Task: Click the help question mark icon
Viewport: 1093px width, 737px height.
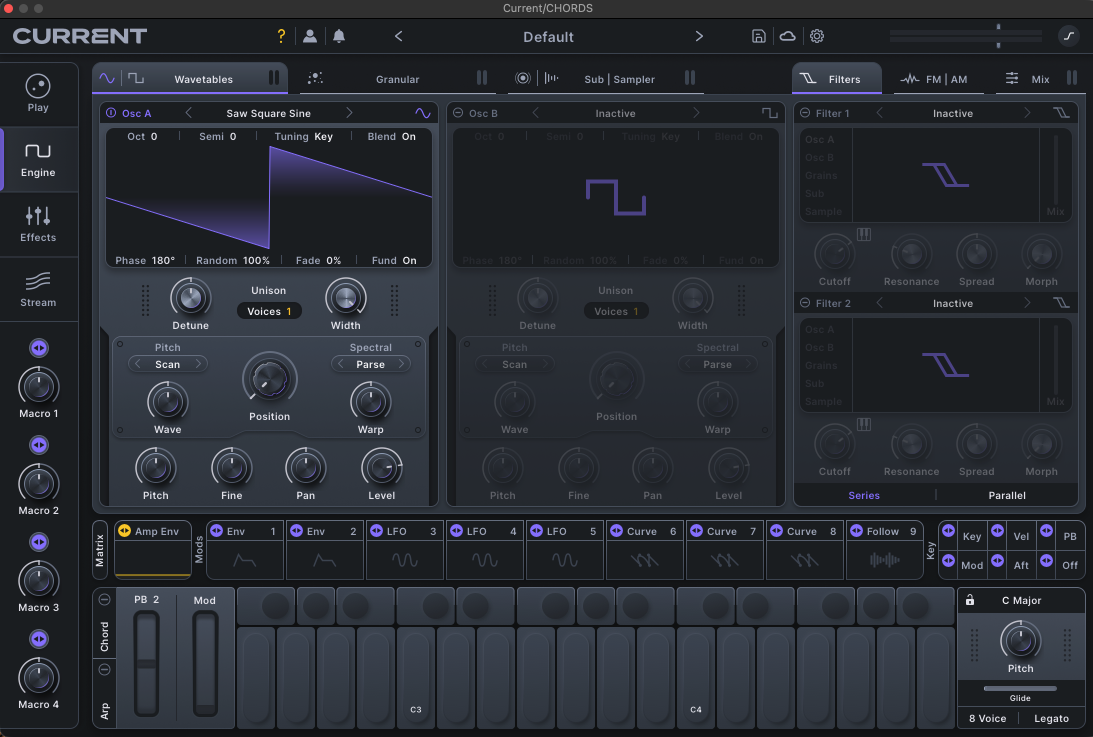Action: [281, 36]
